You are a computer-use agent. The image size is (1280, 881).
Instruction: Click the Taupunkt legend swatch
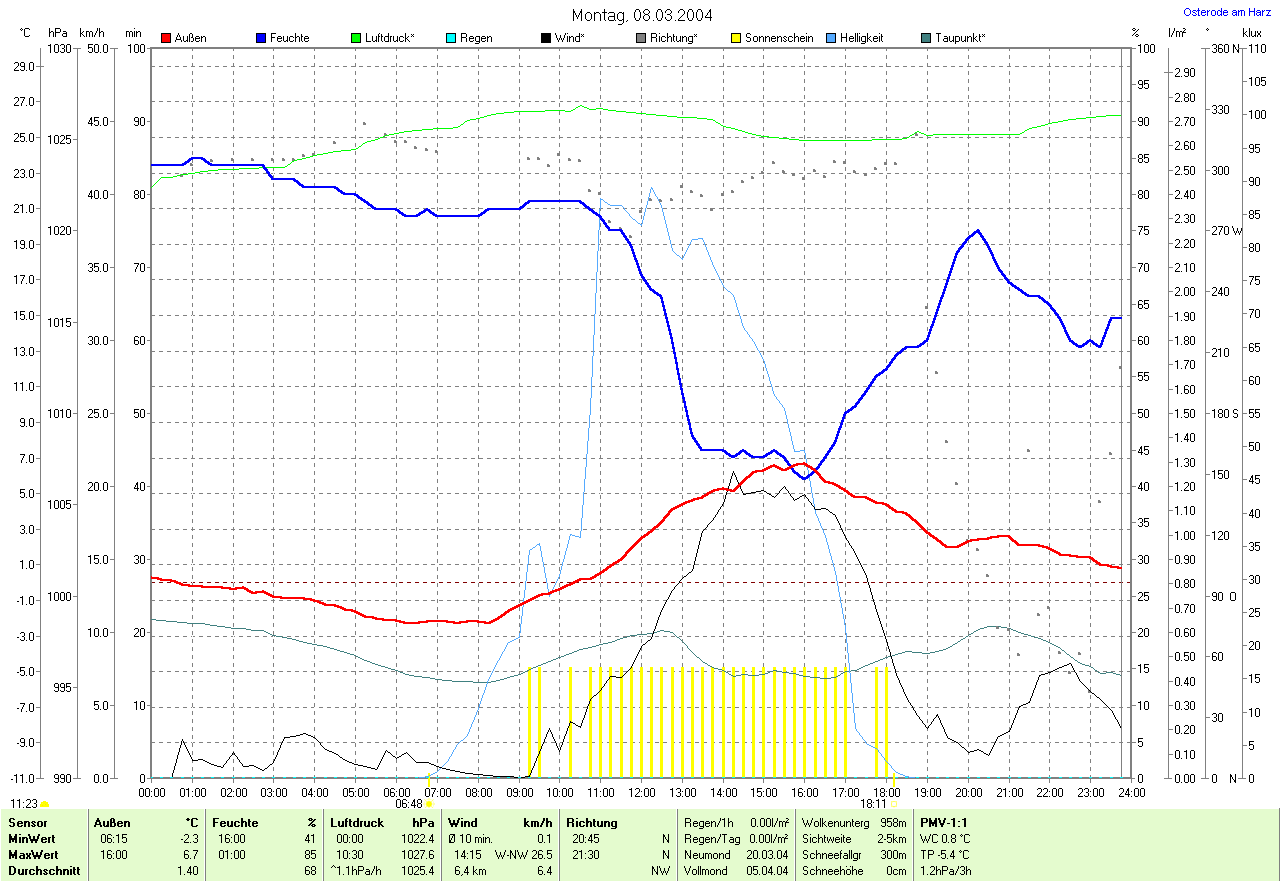coord(926,38)
